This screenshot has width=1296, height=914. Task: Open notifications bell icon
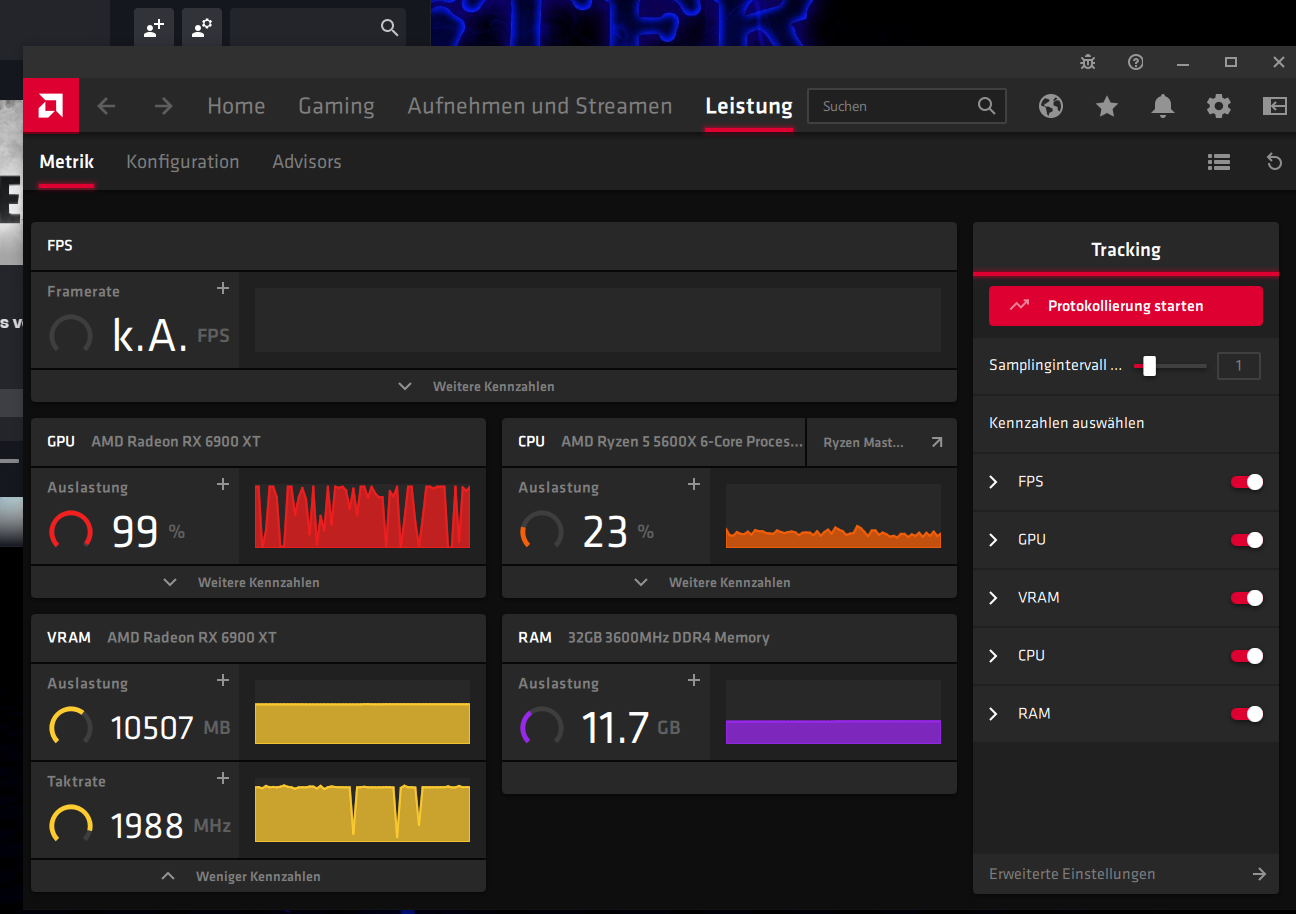tap(1162, 106)
